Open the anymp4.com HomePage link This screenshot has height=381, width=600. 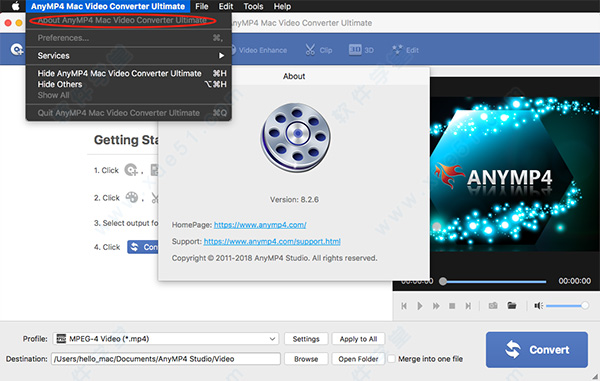tap(260, 225)
